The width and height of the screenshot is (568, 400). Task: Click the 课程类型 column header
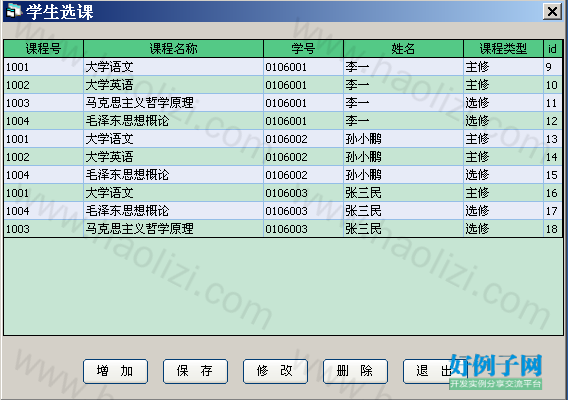click(x=504, y=49)
